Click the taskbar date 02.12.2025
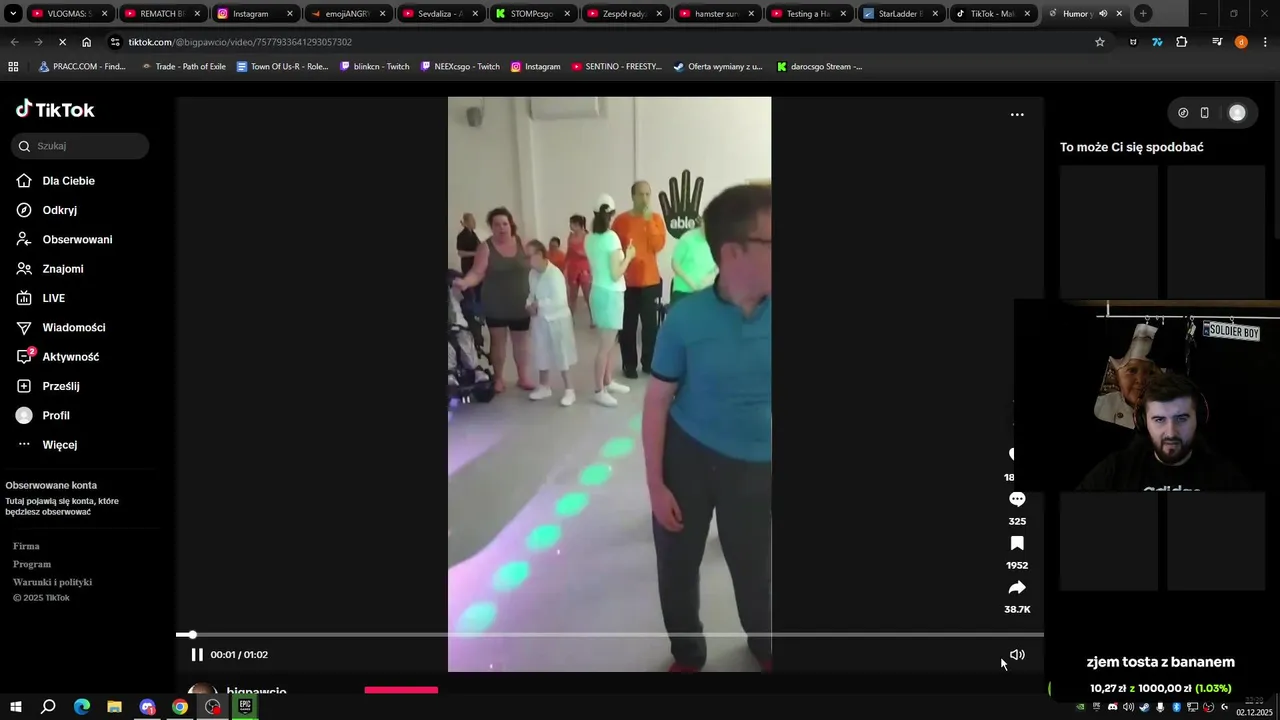Viewport: 1280px width, 720px height. [1254, 713]
